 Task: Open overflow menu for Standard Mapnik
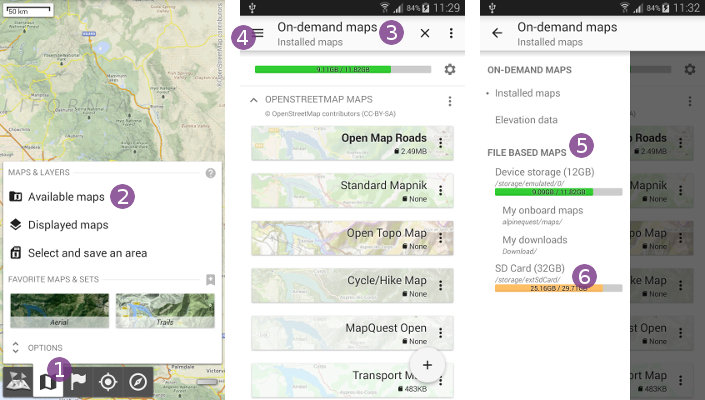pyautogui.click(x=441, y=191)
